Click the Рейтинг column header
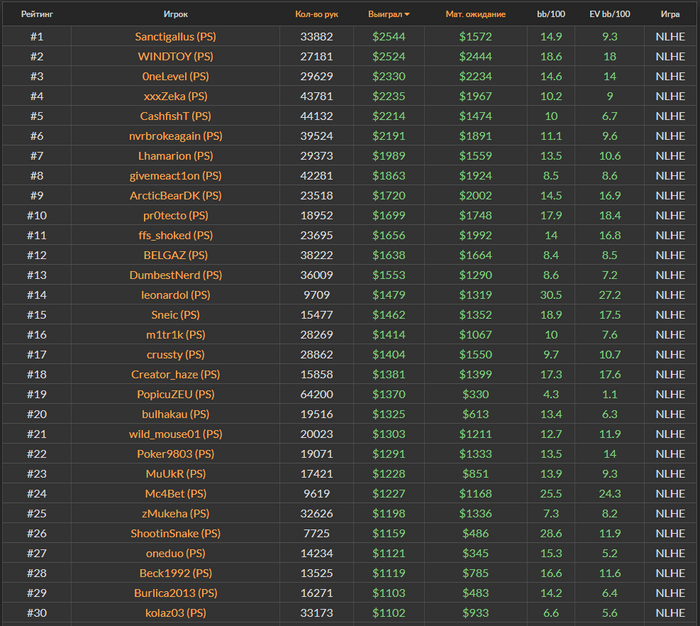This screenshot has width=700, height=626. coord(37,15)
